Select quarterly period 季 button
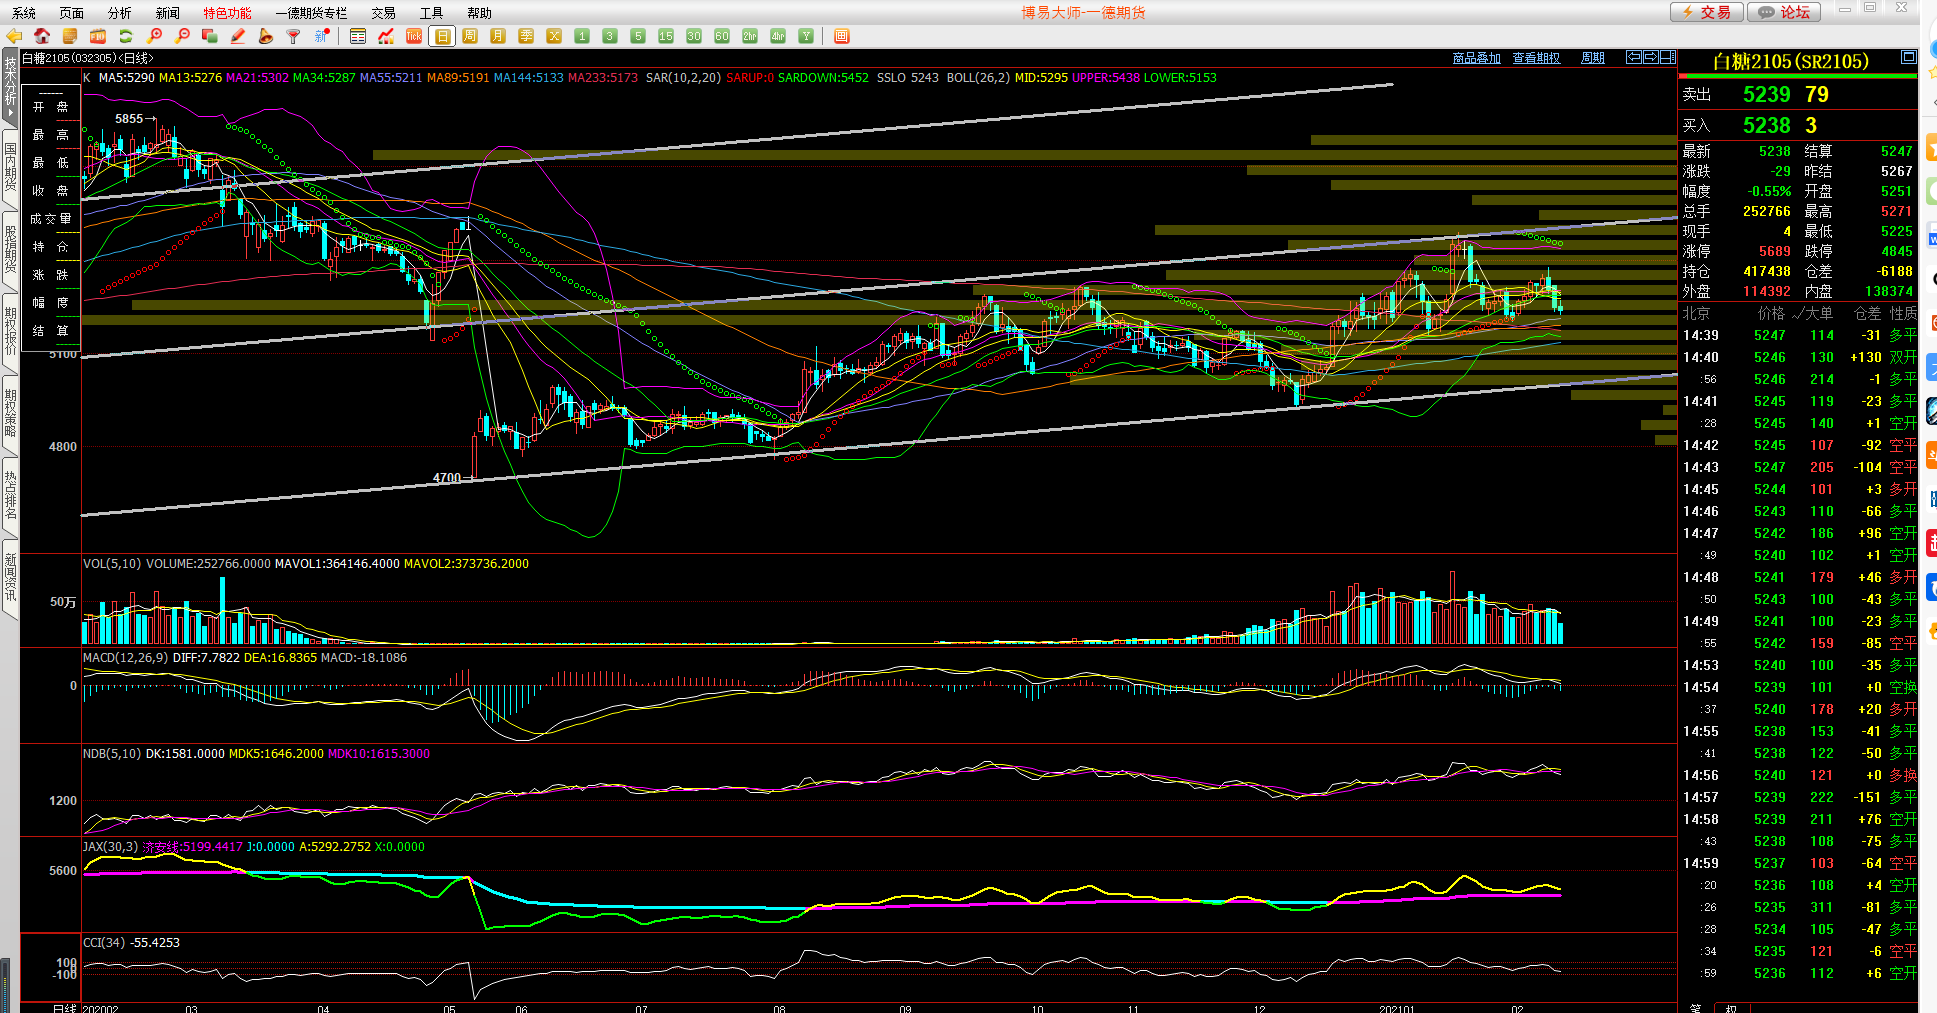This screenshot has width=1937, height=1013. point(526,36)
